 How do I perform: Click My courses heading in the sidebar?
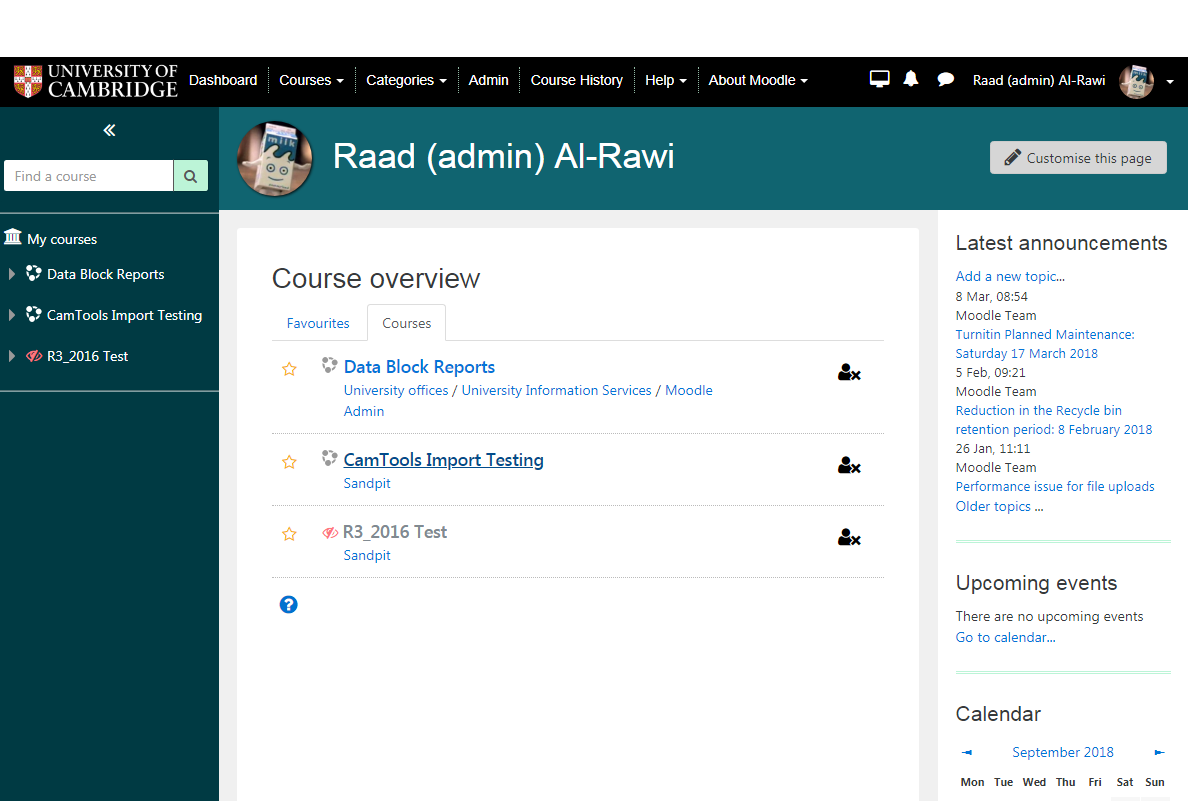click(x=62, y=239)
